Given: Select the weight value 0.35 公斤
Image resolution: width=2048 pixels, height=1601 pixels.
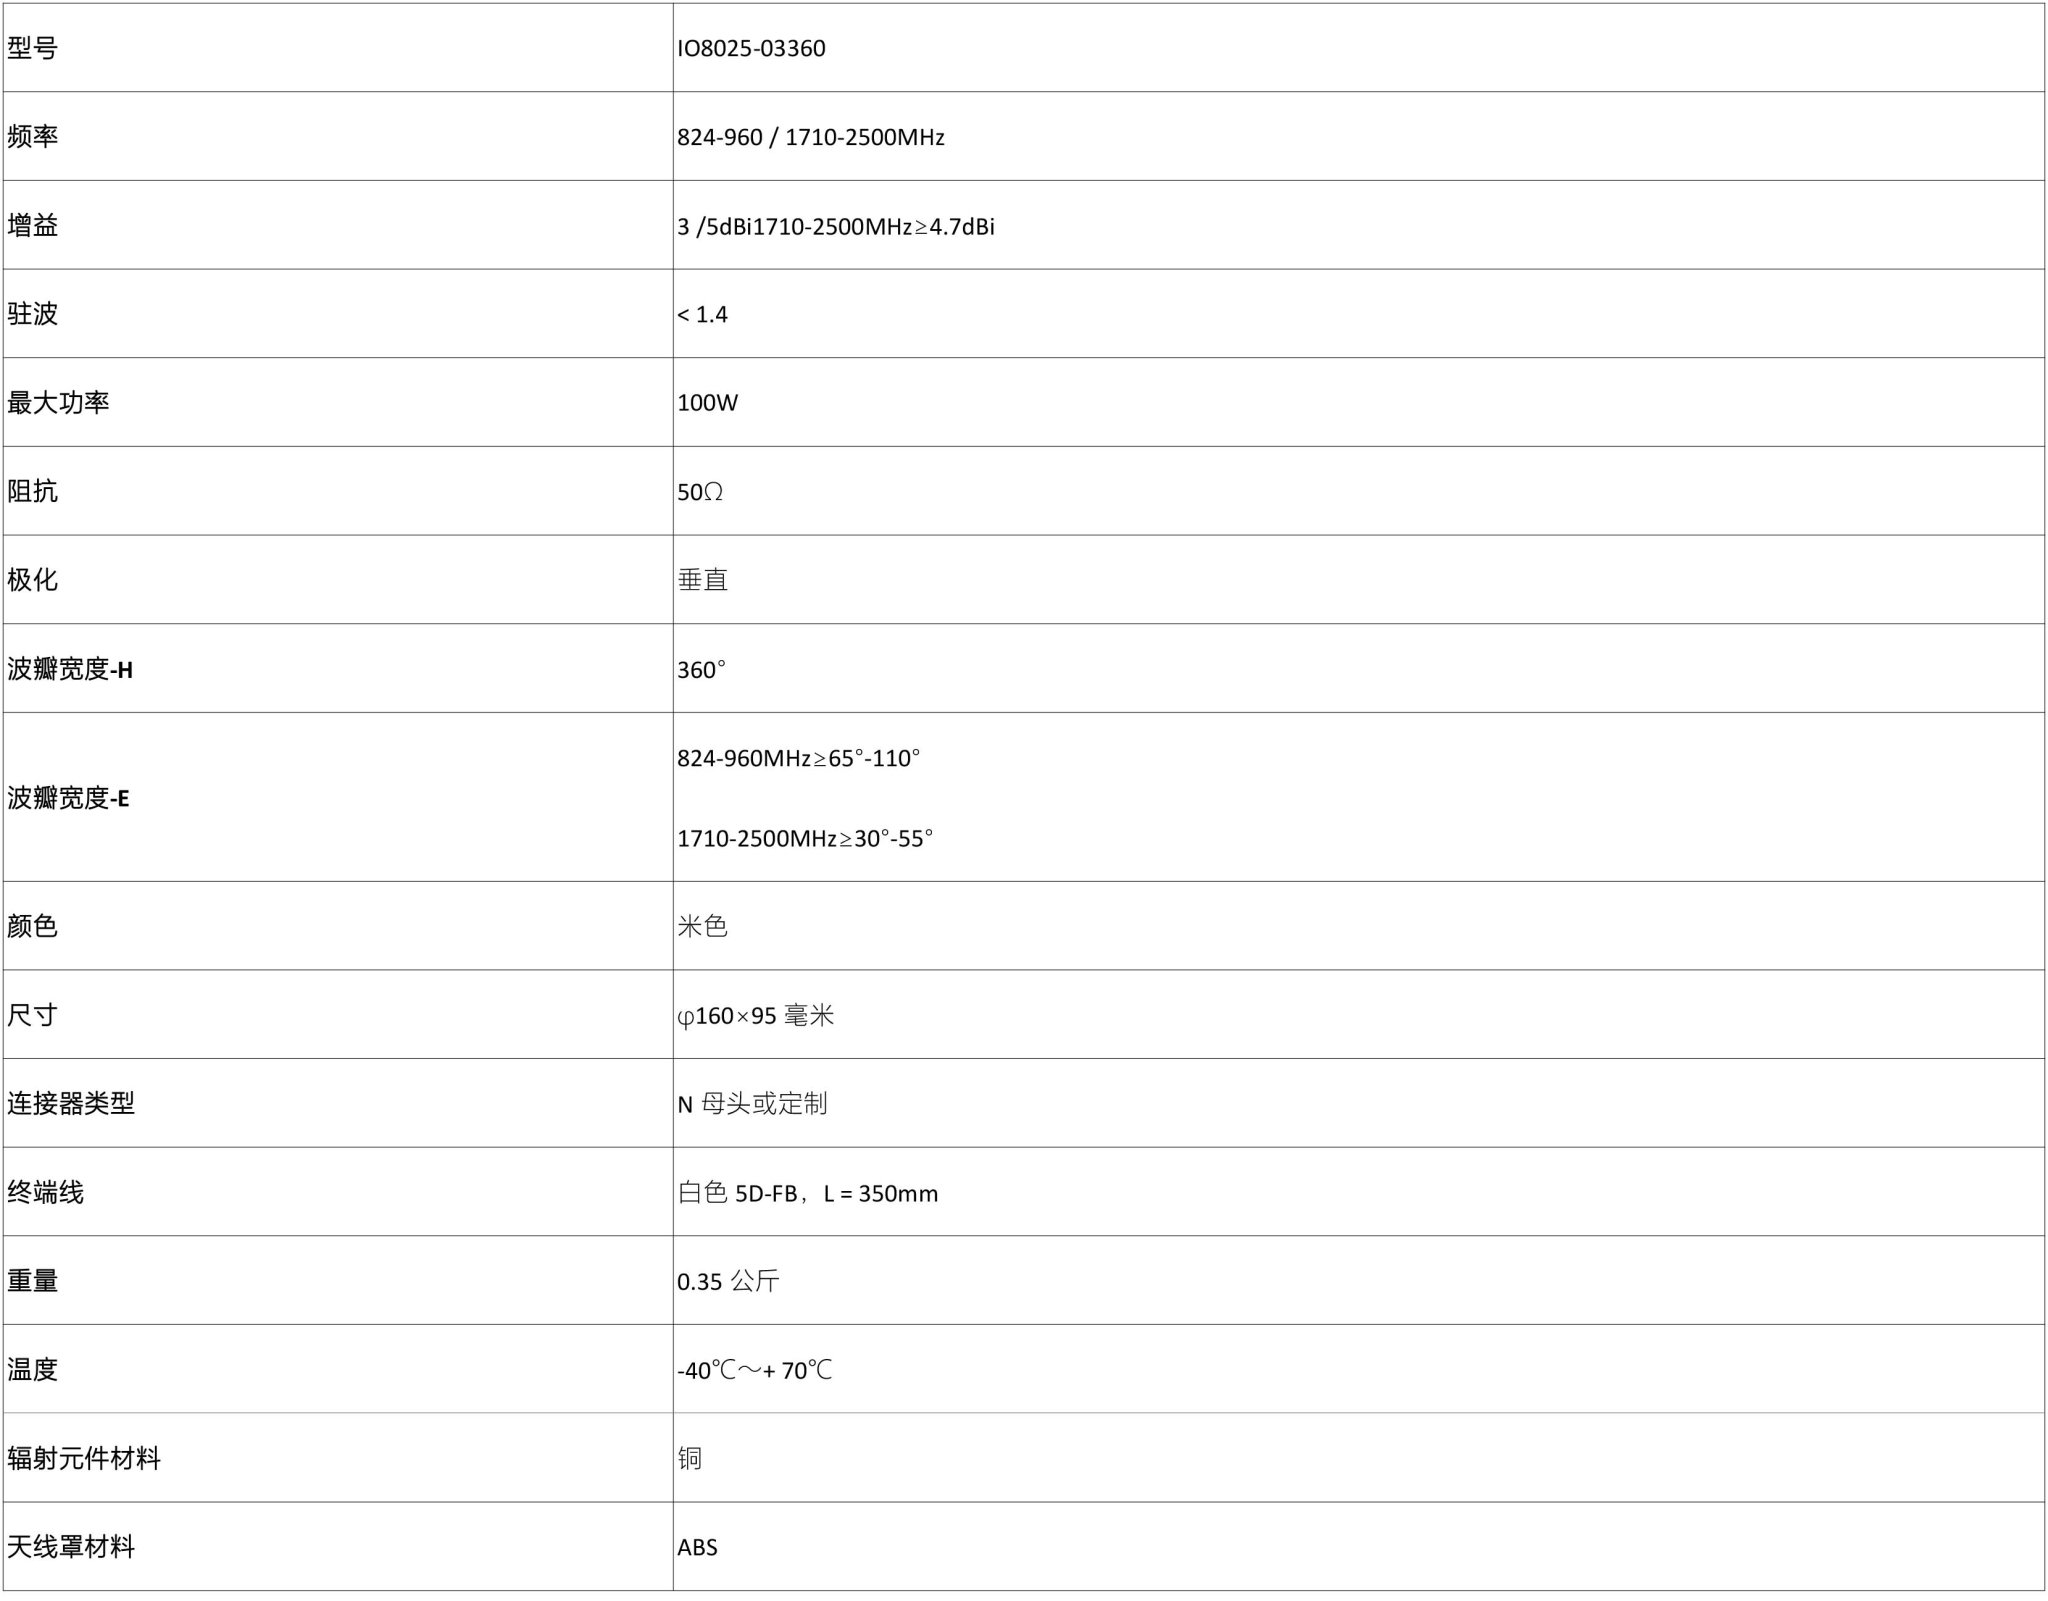Looking at the screenshot, I should (x=728, y=1281).
